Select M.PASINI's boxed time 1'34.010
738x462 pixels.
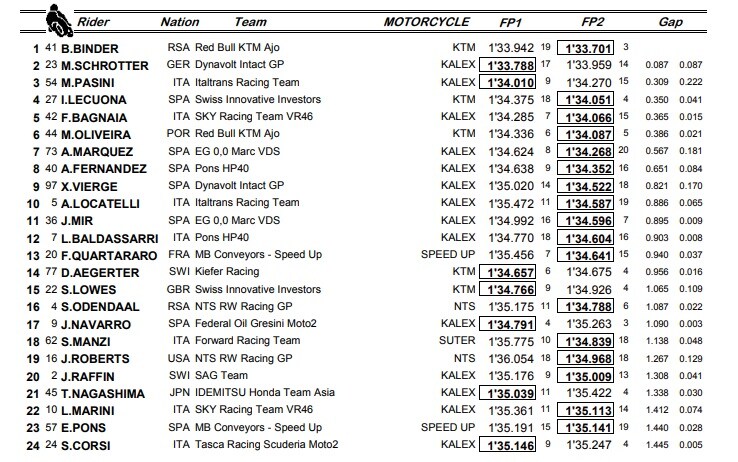pos(507,82)
